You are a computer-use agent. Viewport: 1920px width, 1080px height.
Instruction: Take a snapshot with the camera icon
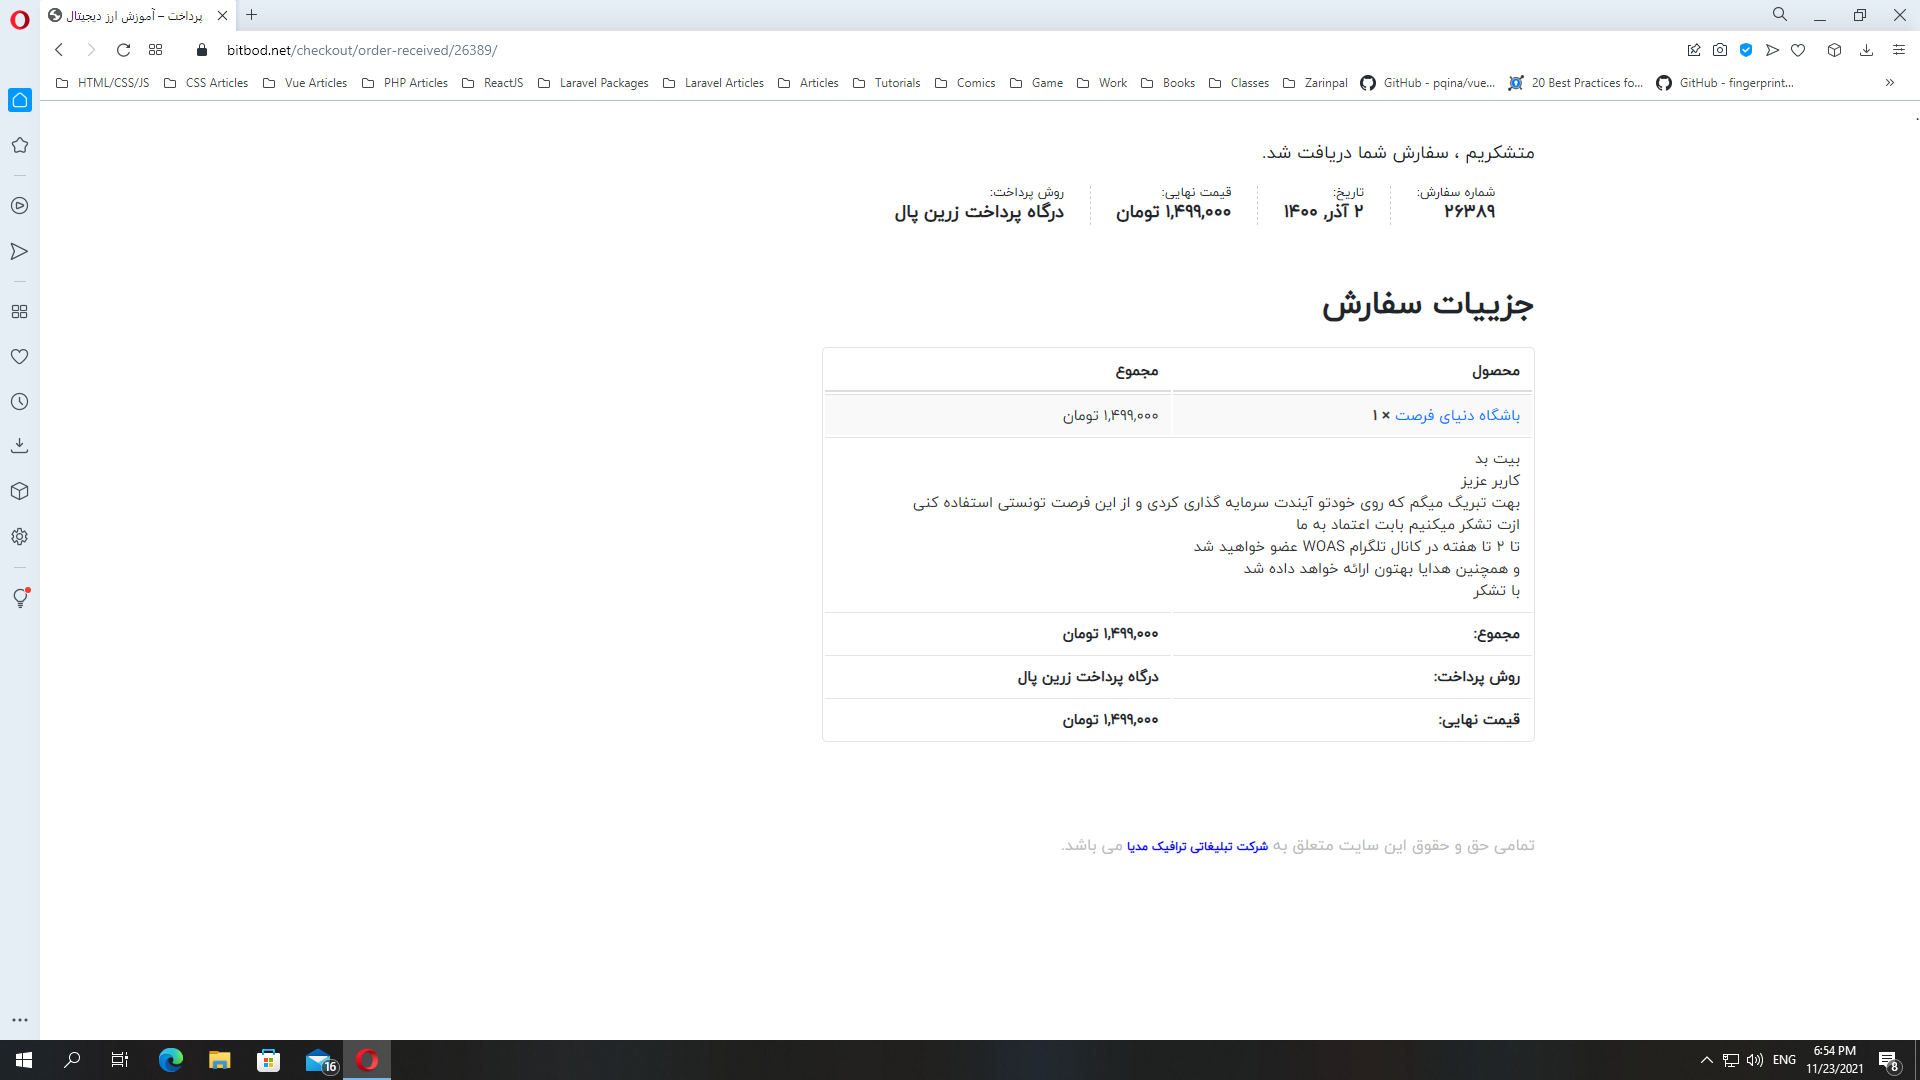1720,50
